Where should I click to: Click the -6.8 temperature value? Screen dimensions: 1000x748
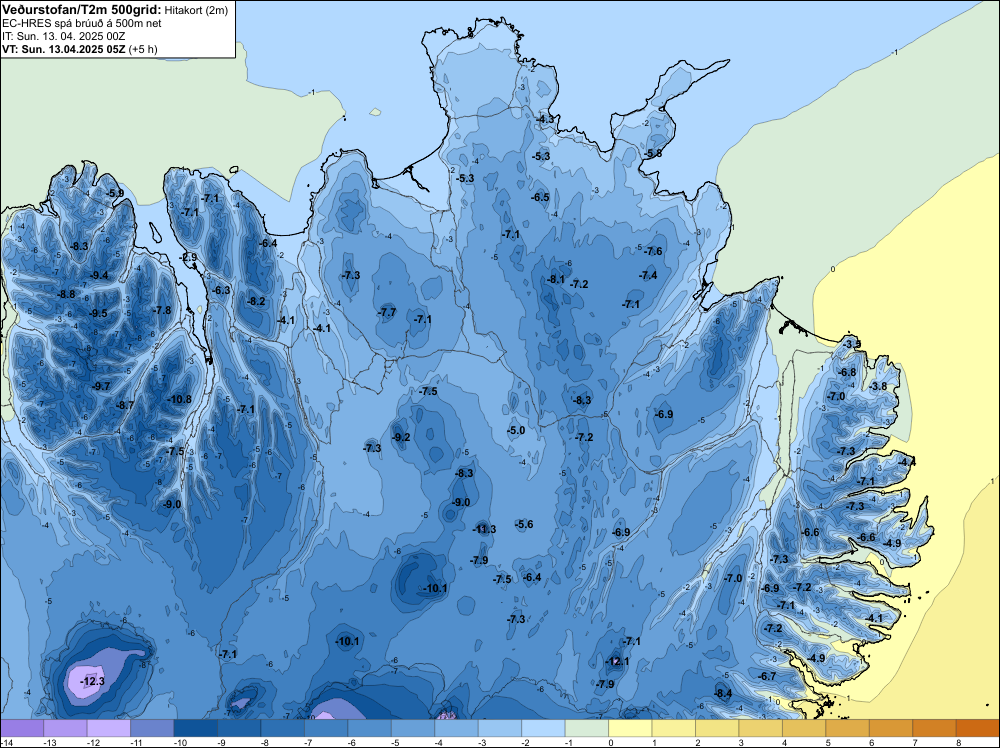point(847,372)
